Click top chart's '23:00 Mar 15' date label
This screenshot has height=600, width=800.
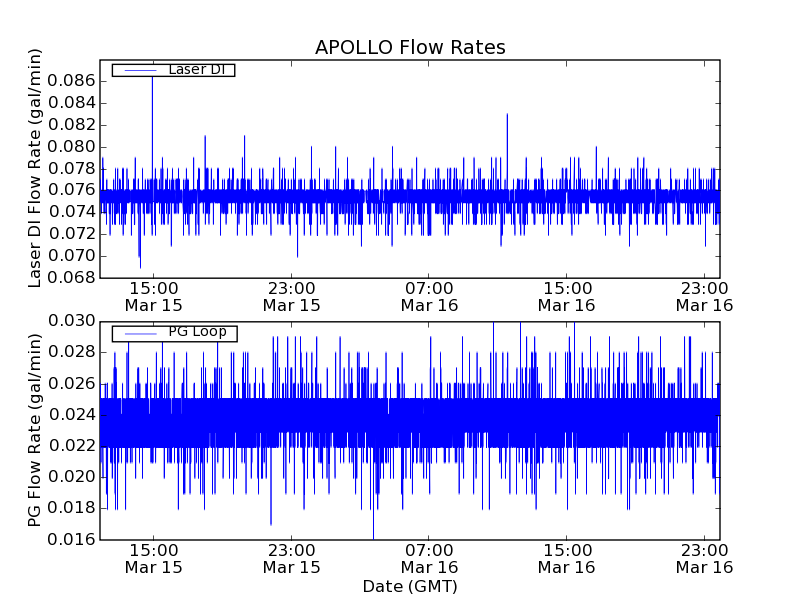click(x=291, y=297)
